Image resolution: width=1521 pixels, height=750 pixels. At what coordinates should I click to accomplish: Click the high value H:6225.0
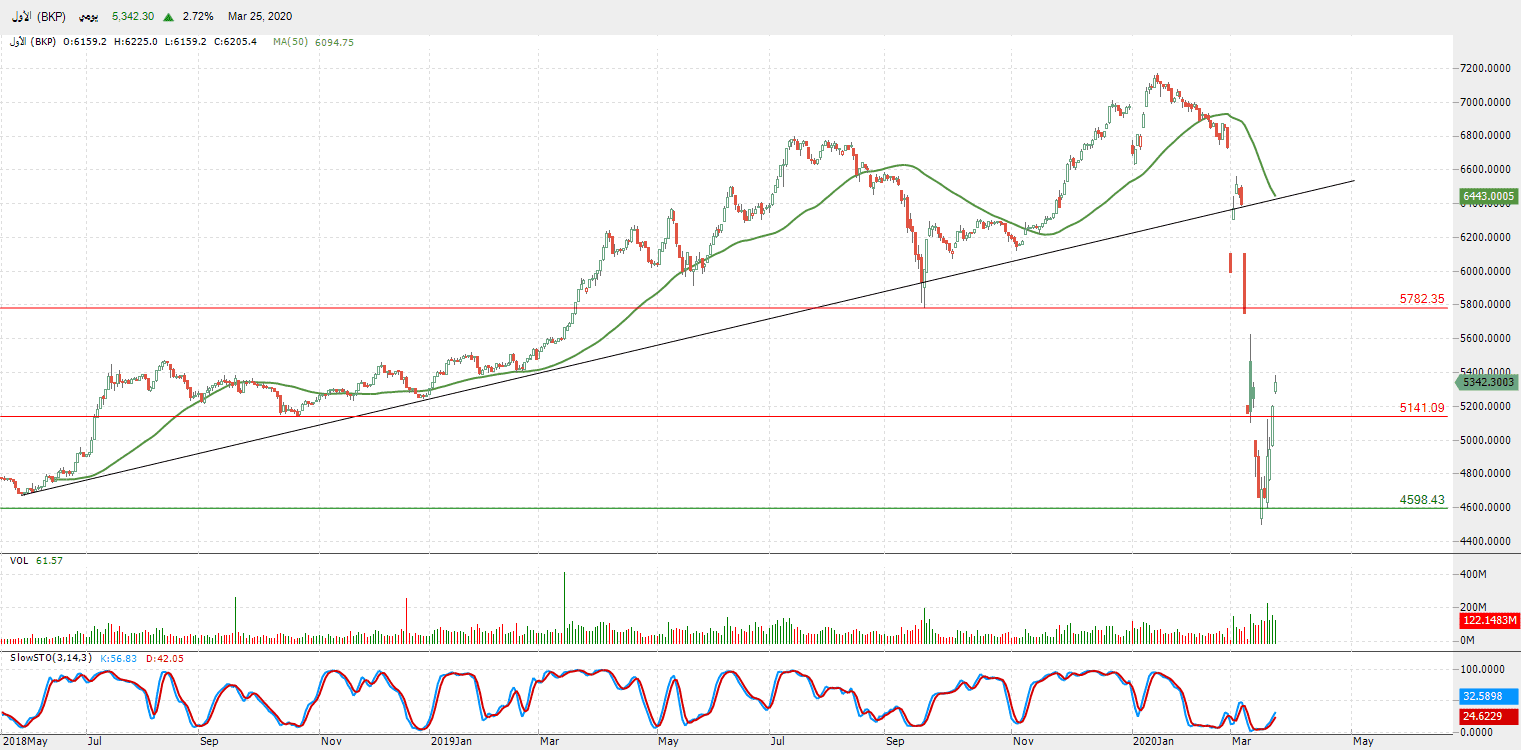135,42
